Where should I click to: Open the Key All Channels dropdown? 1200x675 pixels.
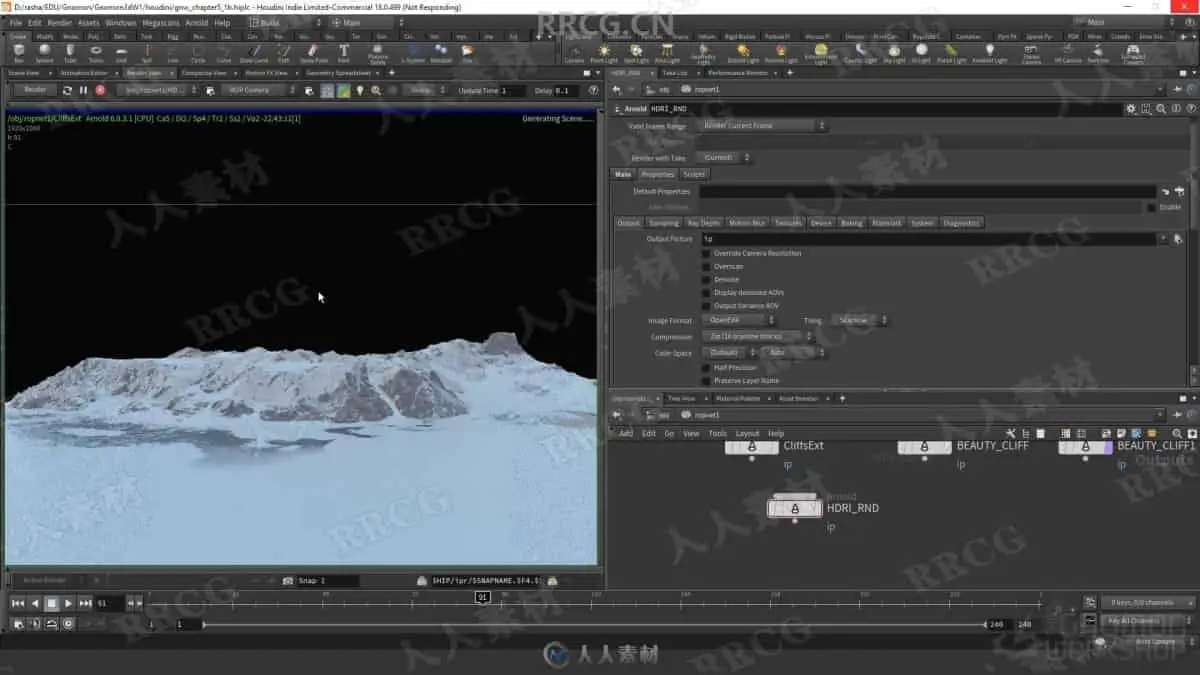1148,620
